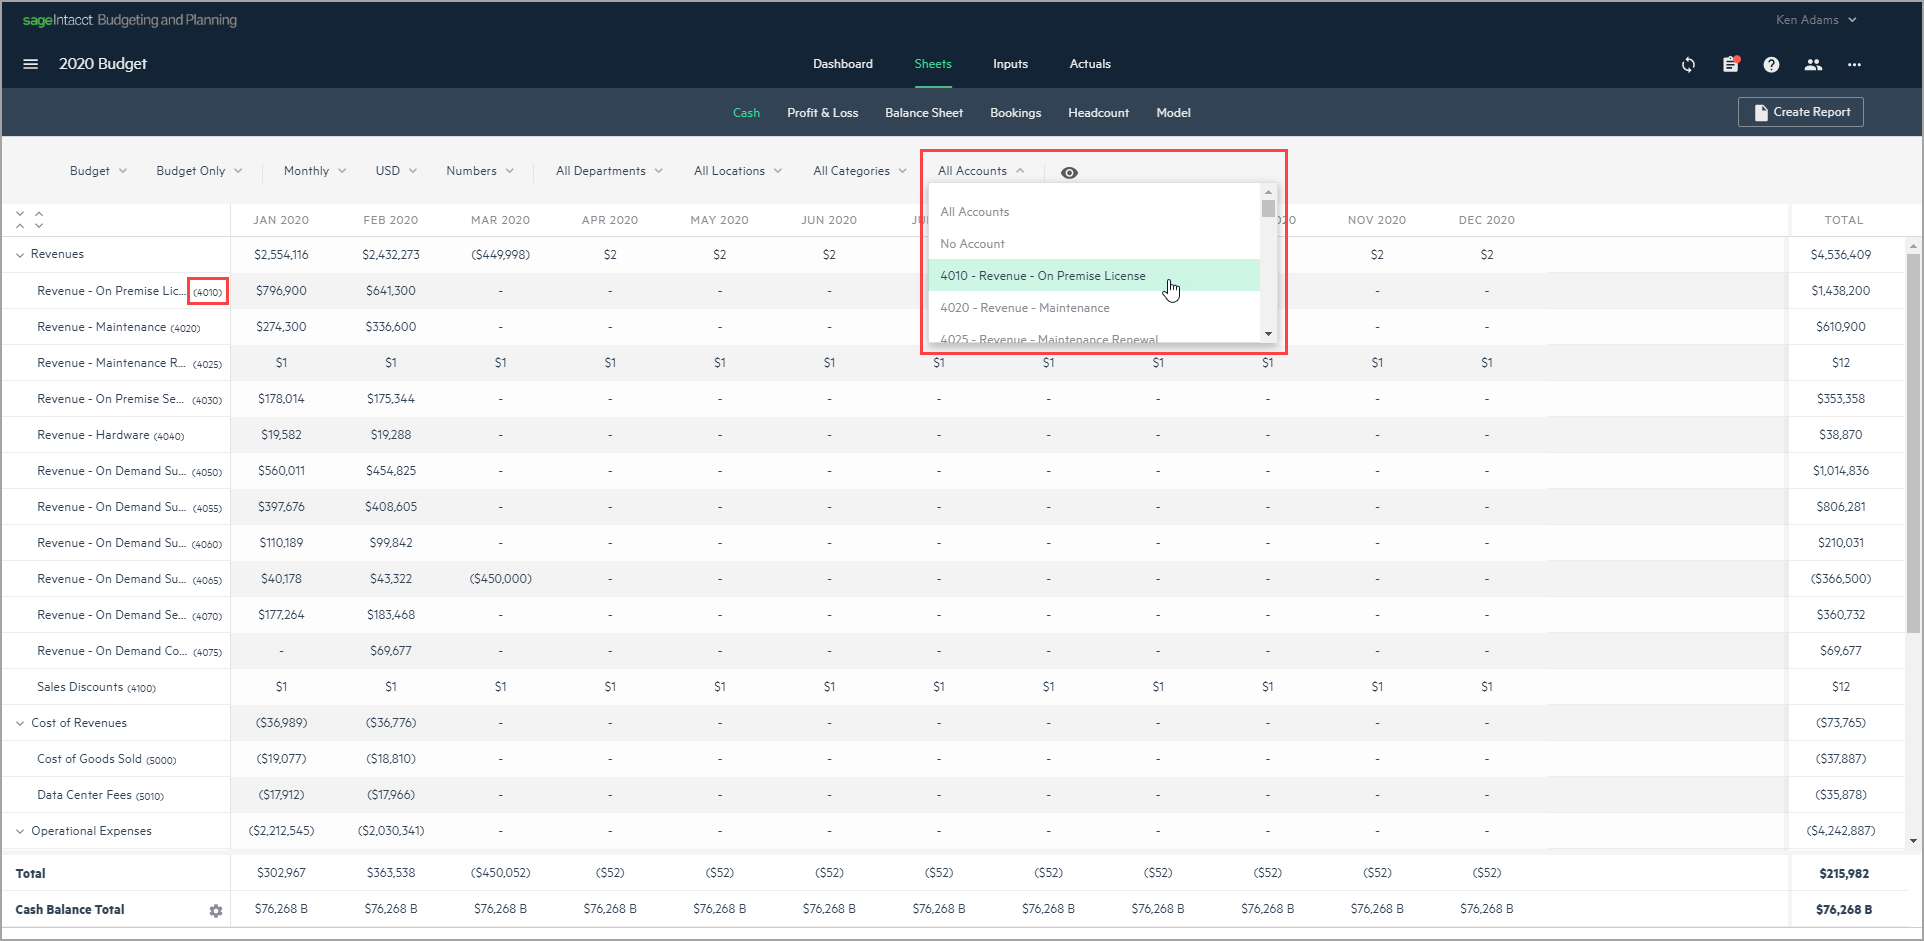Choose 4020 - Revenue - Maintenance

pos(1094,308)
